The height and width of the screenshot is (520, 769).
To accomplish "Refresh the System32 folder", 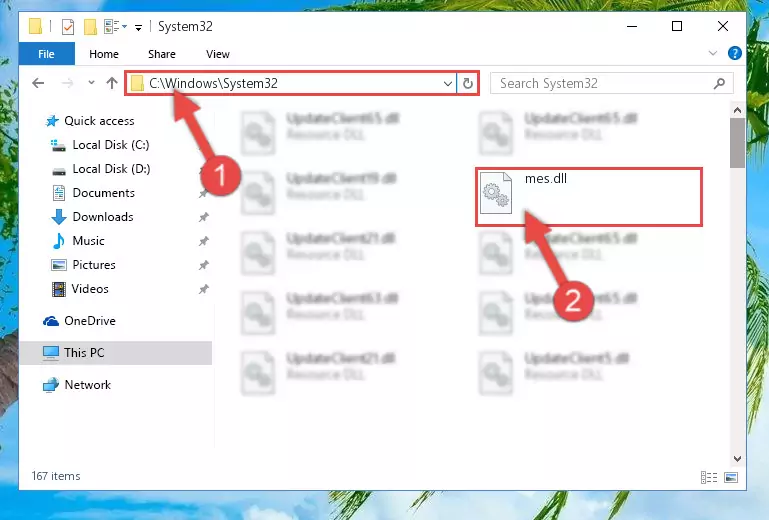I will [x=468, y=83].
